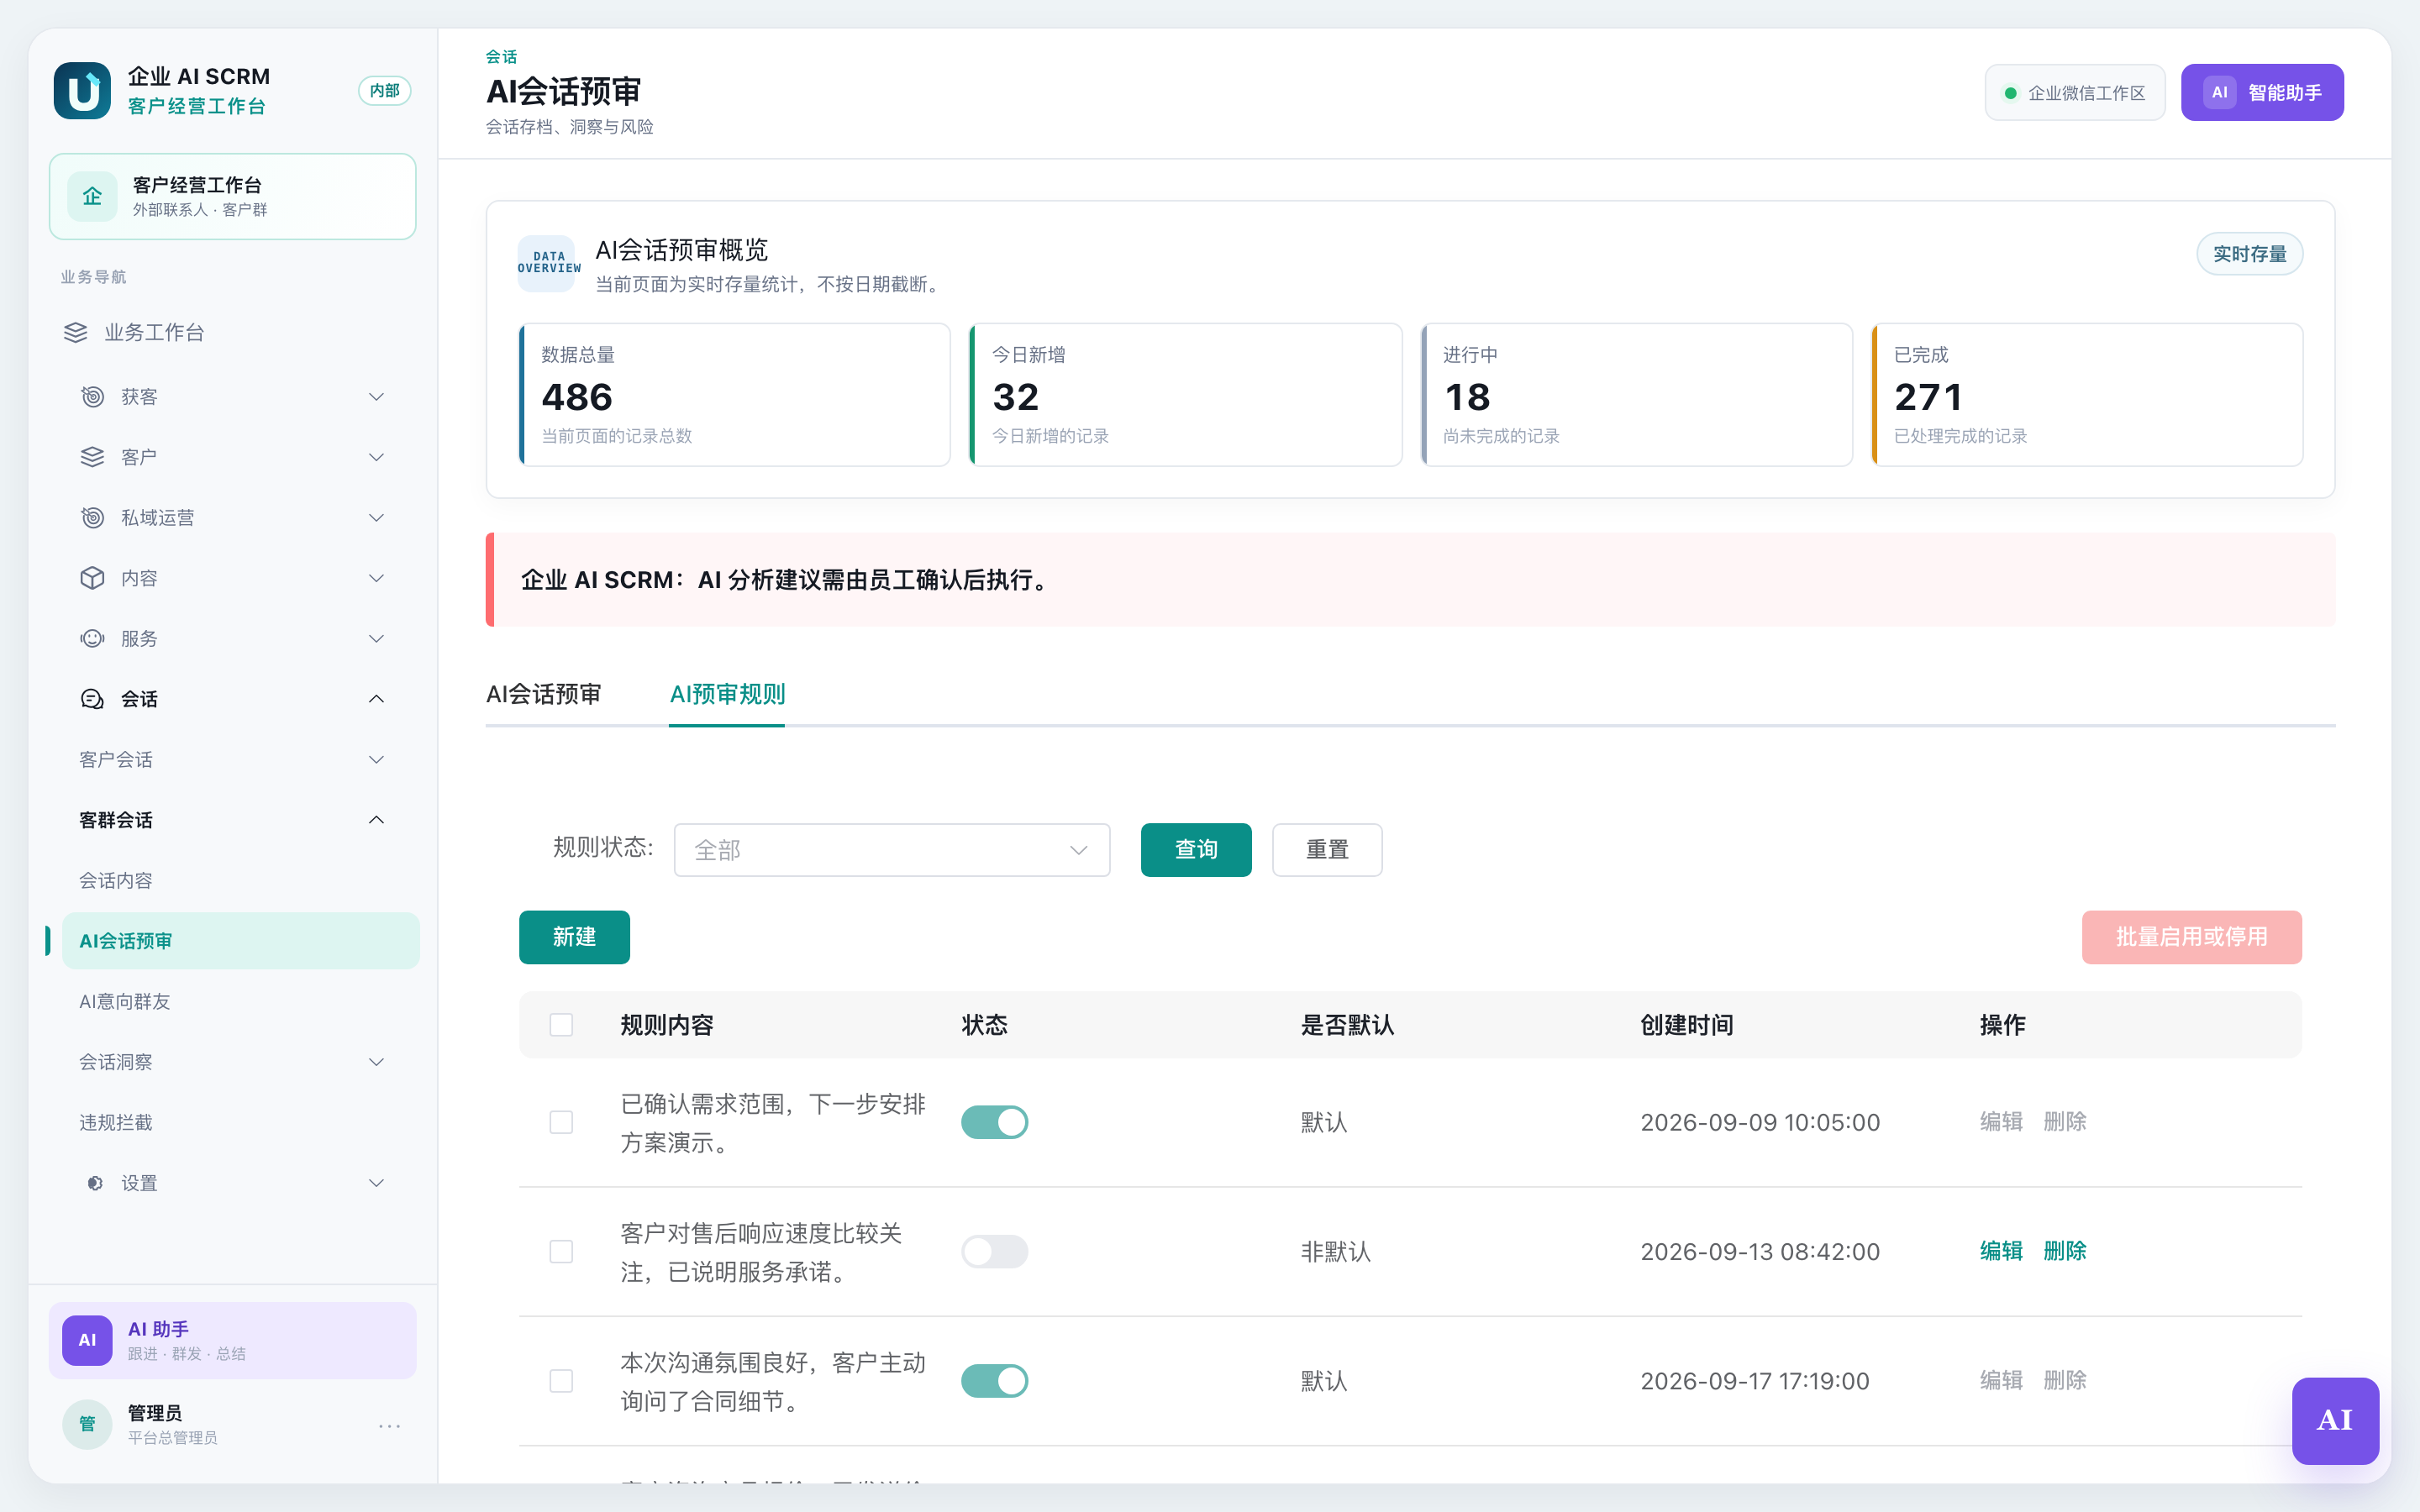The width and height of the screenshot is (2420, 1512).
Task: Open the 业务工作台 sidebar item
Action: click(232, 332)
